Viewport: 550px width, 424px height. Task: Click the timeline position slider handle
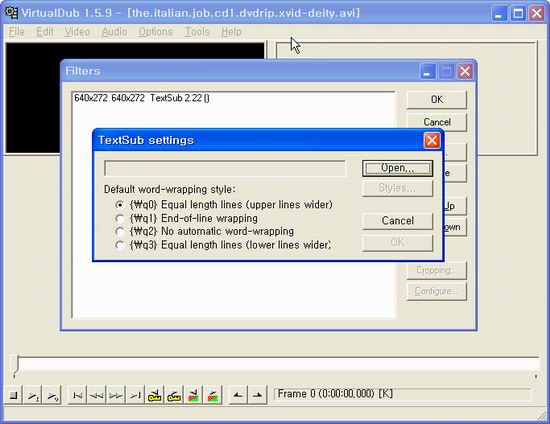tap(15, 365)
